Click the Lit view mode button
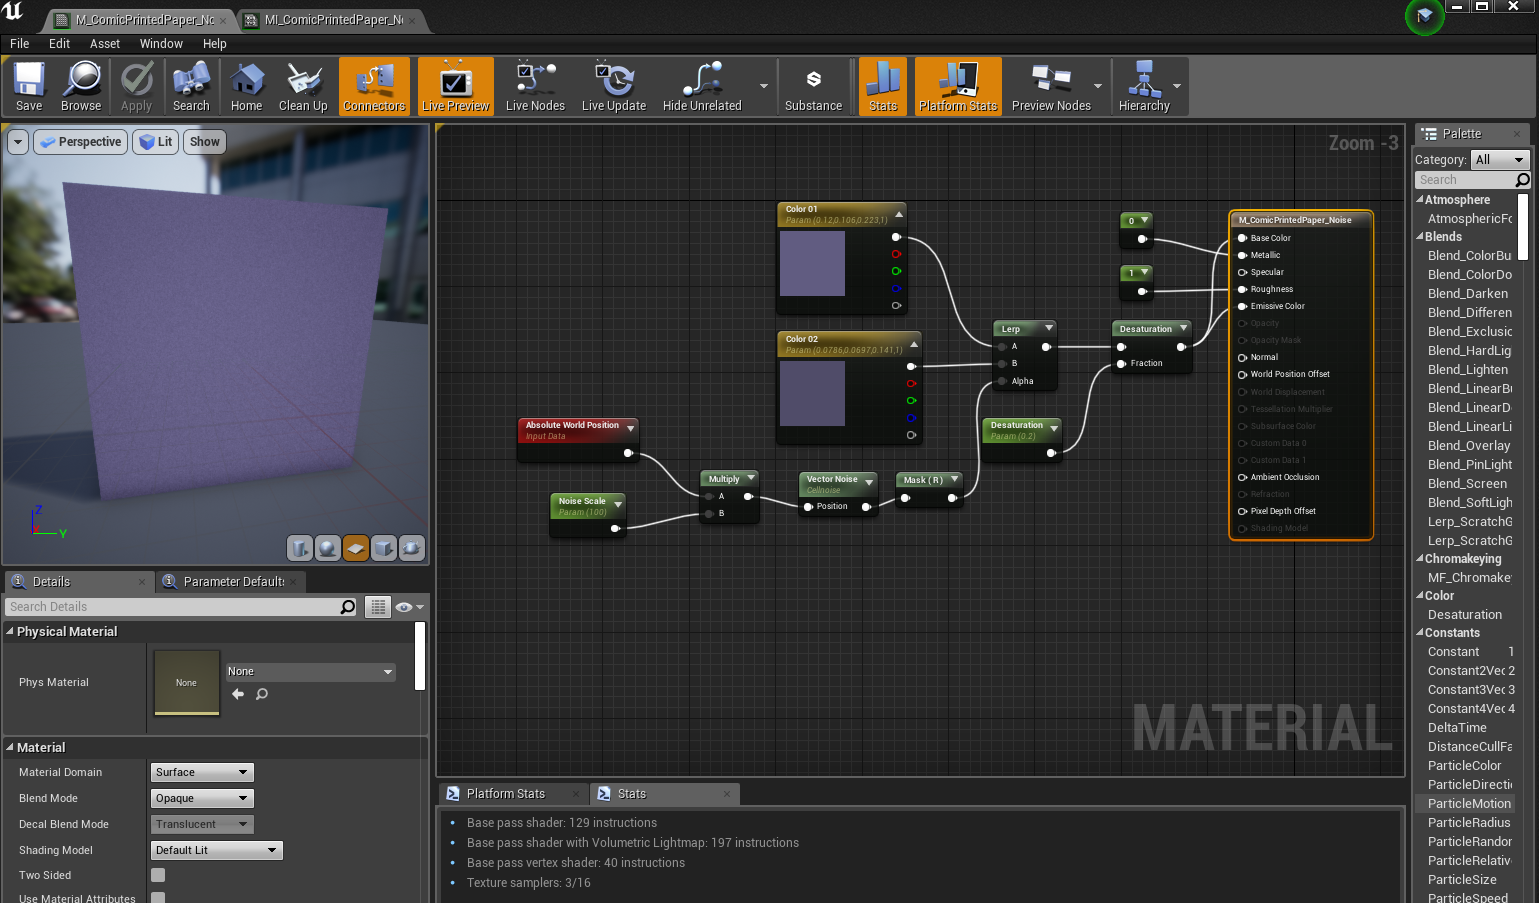The width and height of the screenshot is (1539, 903). click(x=156, y=142)
